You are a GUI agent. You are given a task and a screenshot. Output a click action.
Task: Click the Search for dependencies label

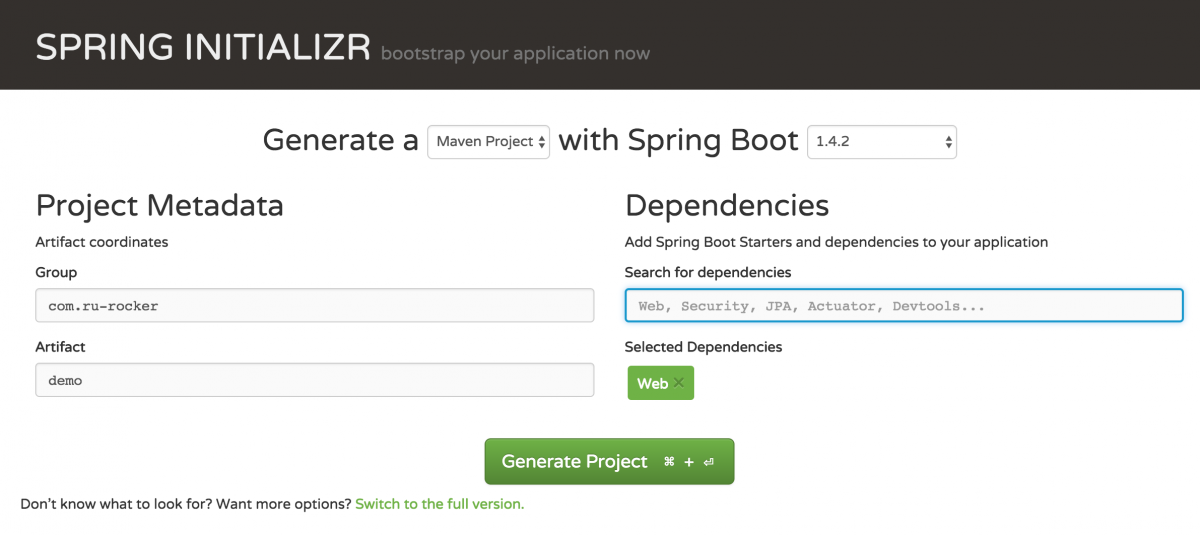(708, 272)
